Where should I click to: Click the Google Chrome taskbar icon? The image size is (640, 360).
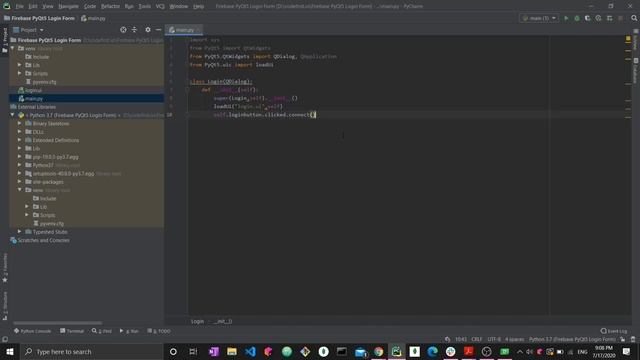pos(379,351)
